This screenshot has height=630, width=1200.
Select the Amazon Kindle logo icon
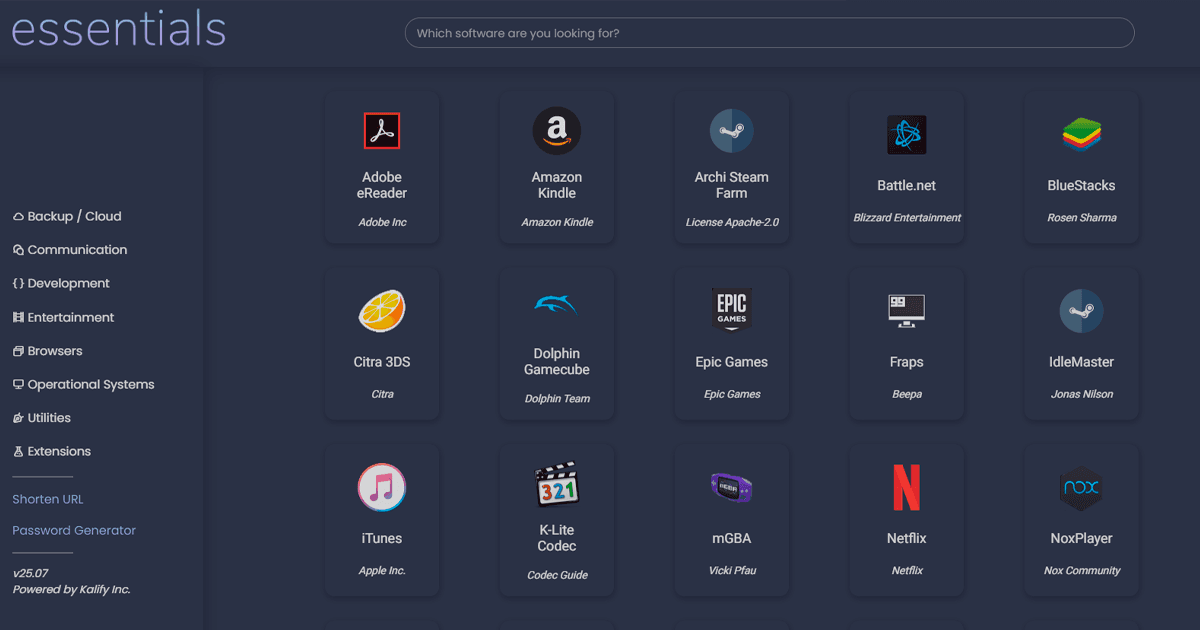coord(557,131)
